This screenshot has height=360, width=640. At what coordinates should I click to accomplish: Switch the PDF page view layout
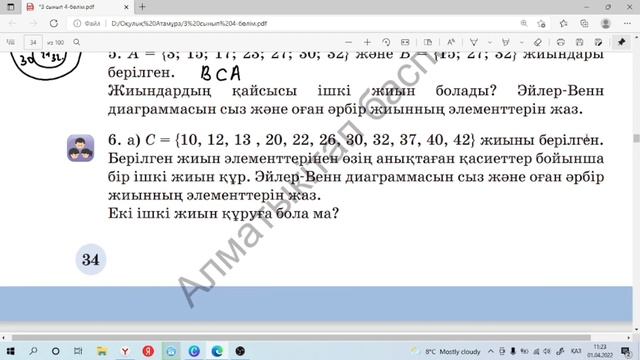pyautogui.click(x=428, y=42)
